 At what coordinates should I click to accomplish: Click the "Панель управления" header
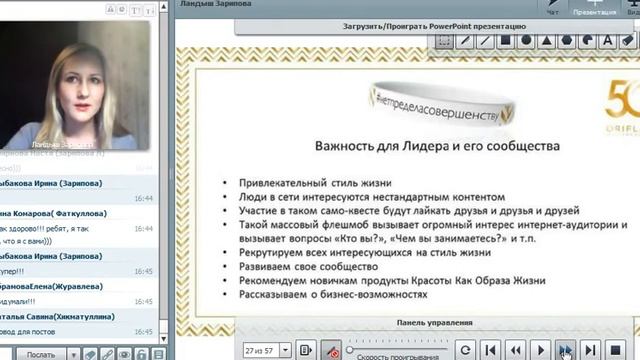coord(434,323)
